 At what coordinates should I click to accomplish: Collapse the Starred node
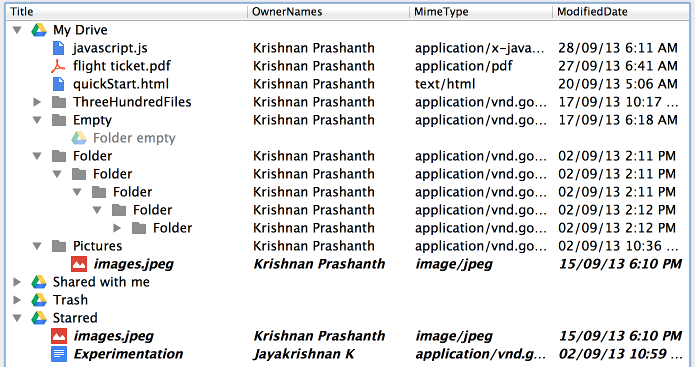pos(17,318)
